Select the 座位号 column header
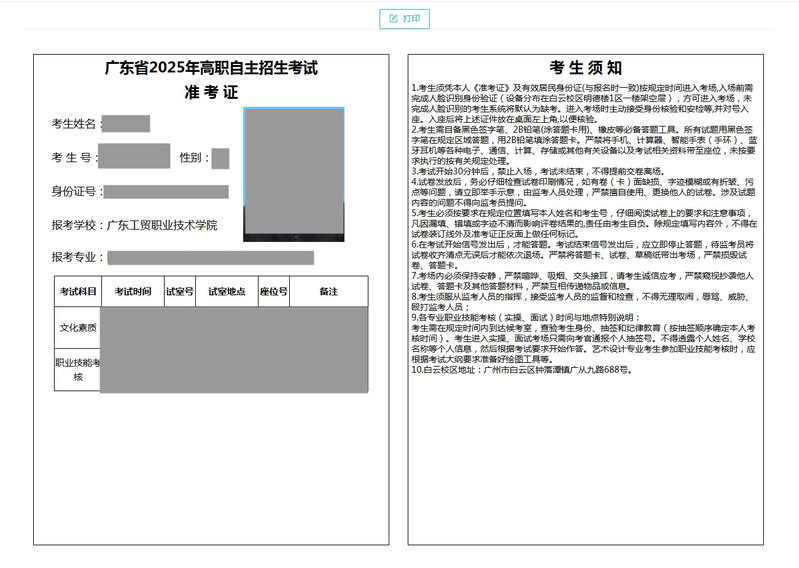Screen dimensions: 799x568 [274, 292]
